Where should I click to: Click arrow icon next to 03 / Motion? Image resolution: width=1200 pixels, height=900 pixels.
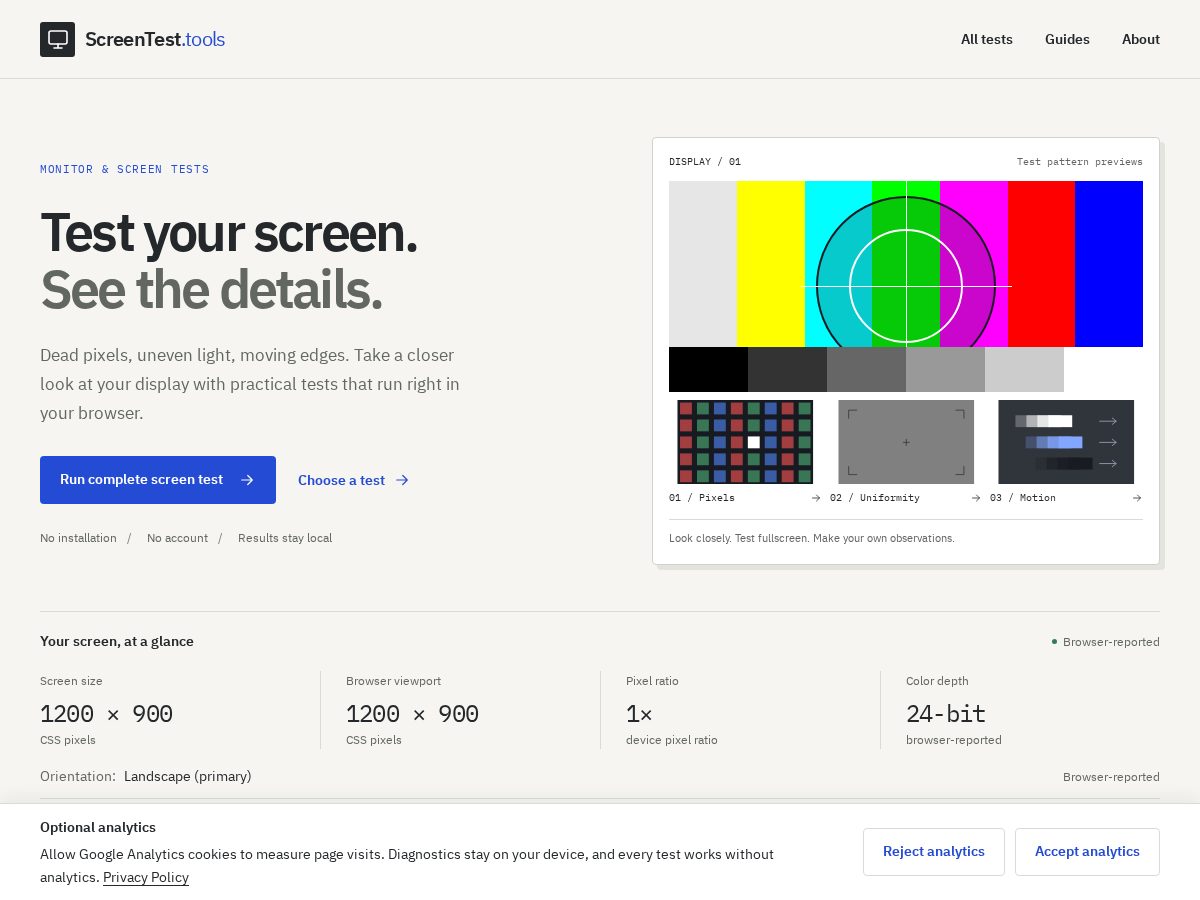[x=1137, y=498]
